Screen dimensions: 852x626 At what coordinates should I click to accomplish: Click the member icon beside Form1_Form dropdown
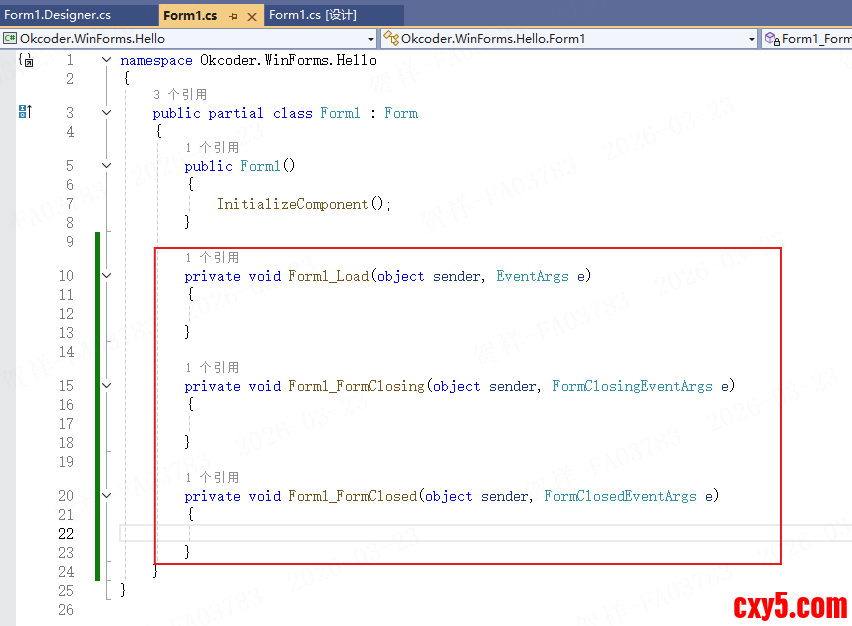[772, 39]
